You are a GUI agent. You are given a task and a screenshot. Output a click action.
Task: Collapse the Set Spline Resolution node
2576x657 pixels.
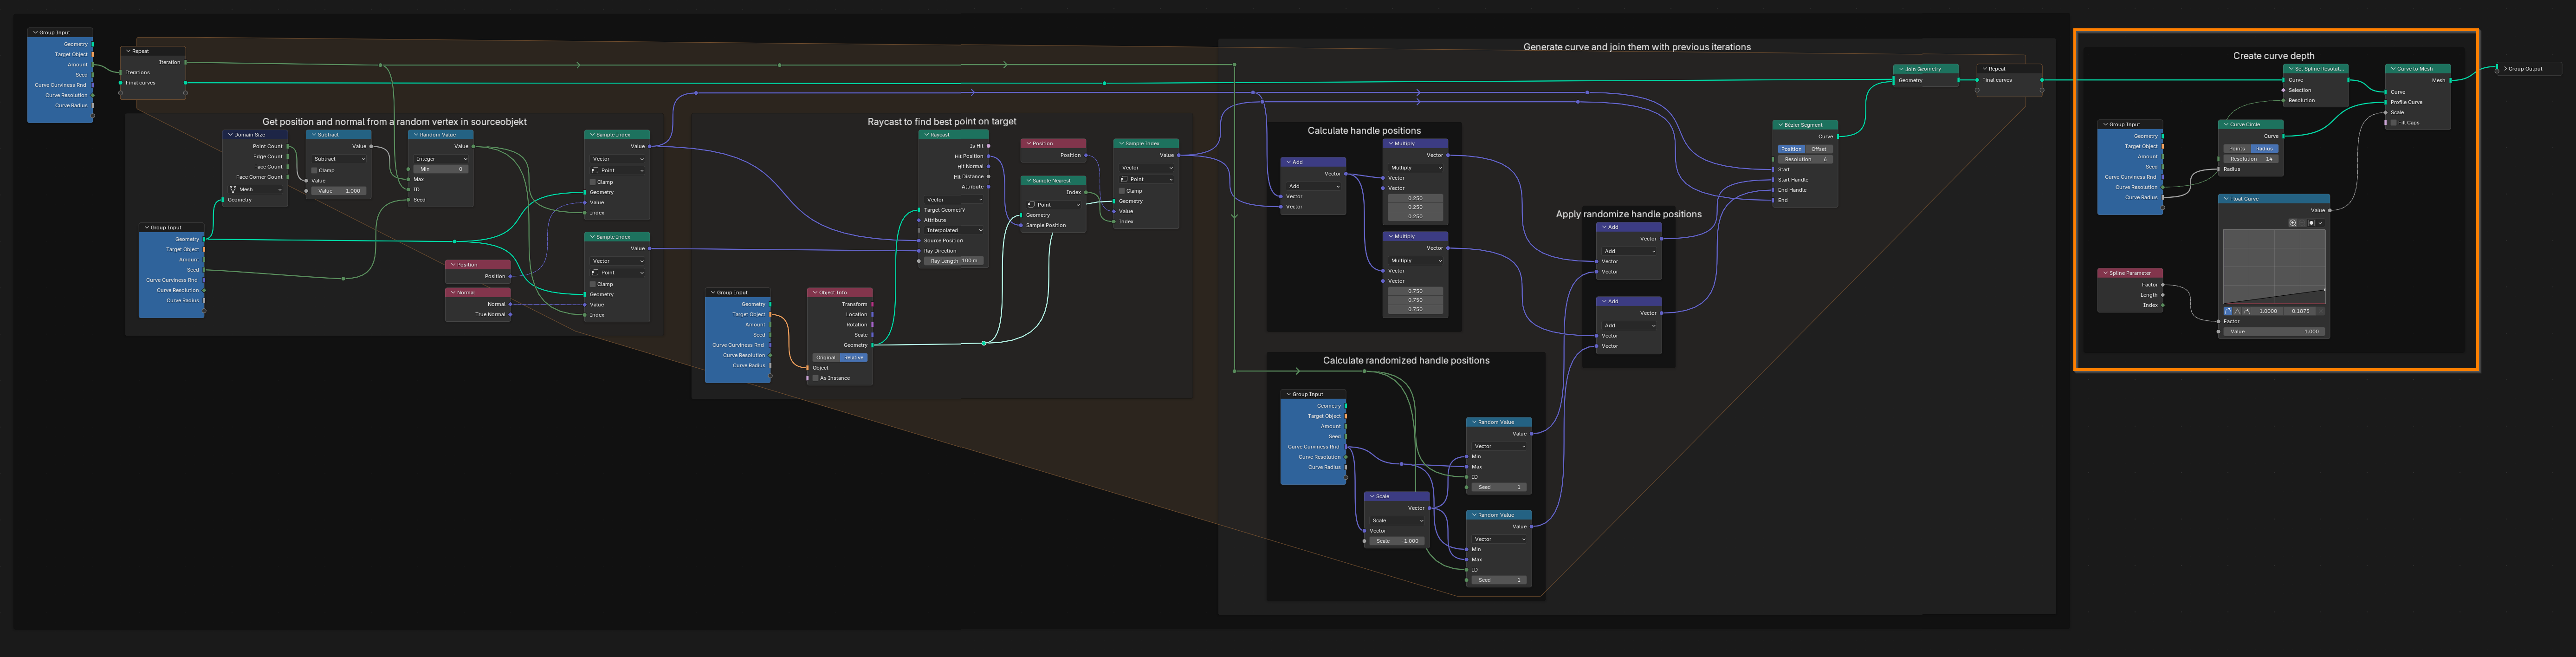(x=2291, y=69)
